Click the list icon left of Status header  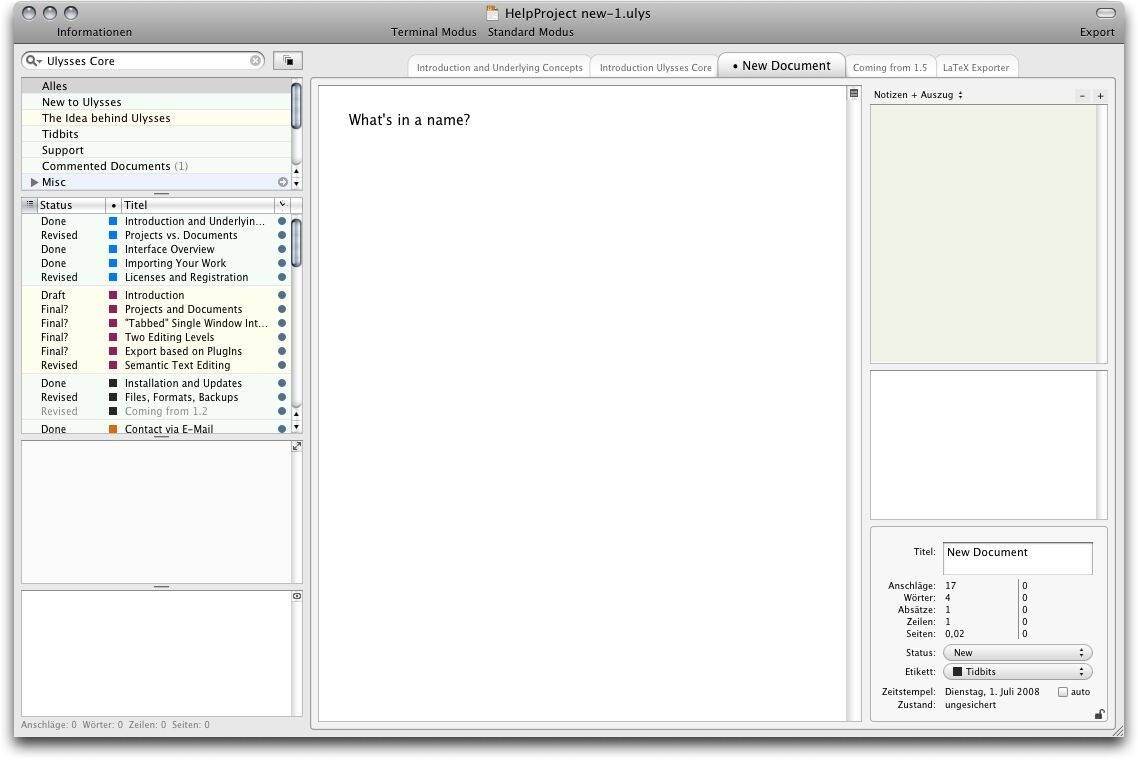[30, 205]
